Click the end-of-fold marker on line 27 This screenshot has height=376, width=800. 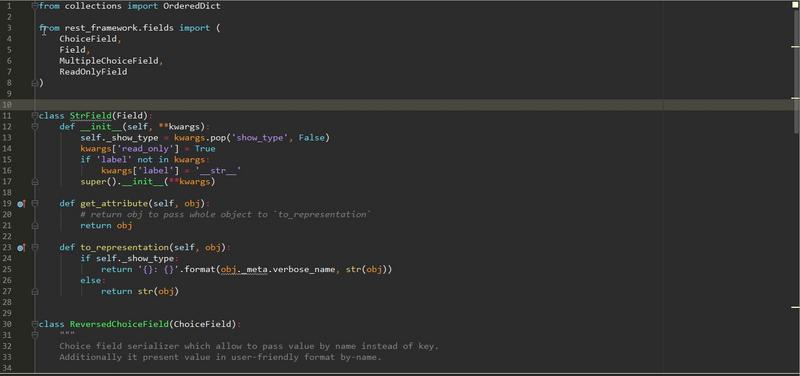(35, 291)
